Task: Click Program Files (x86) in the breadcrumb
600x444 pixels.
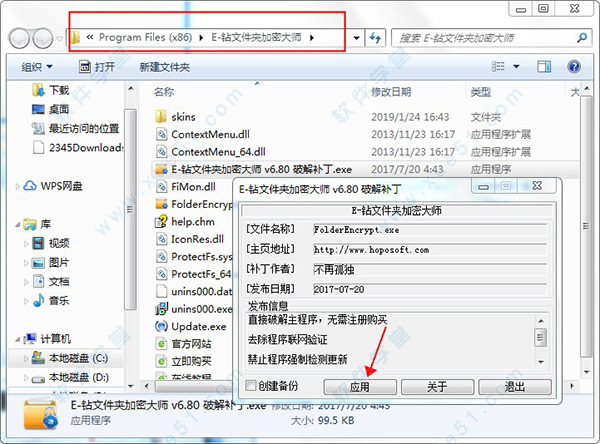Action: point(145,37)
